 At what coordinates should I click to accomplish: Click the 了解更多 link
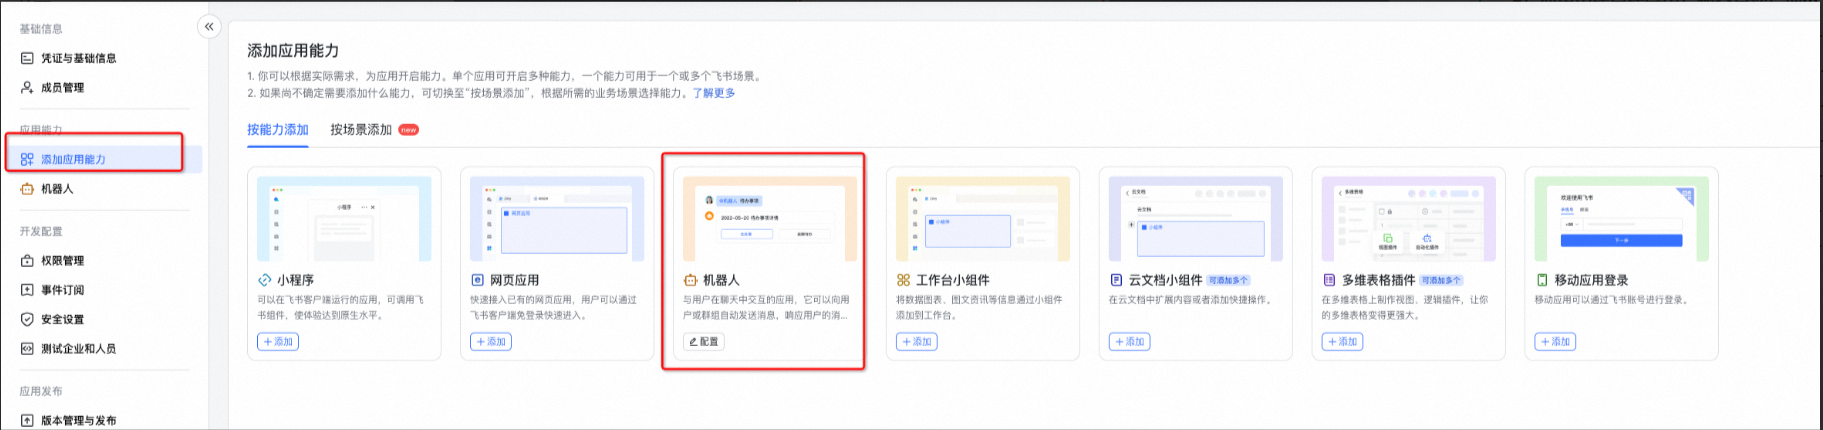[x=714, y=93]
